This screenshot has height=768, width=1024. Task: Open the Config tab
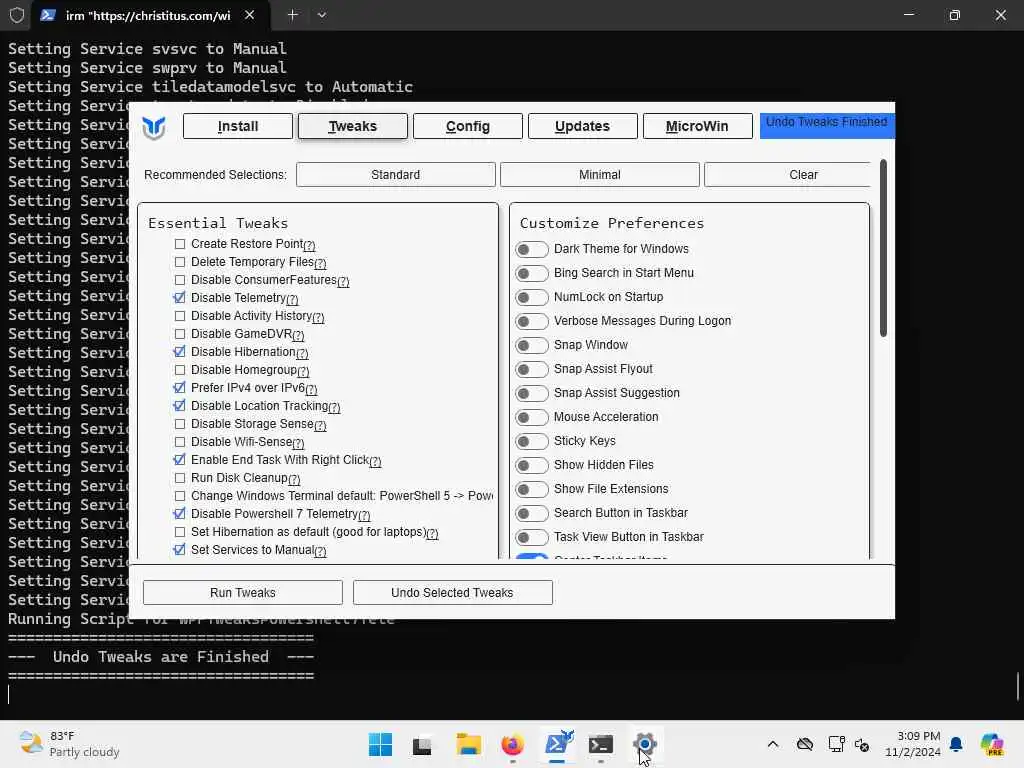click(x=468, y=126)
